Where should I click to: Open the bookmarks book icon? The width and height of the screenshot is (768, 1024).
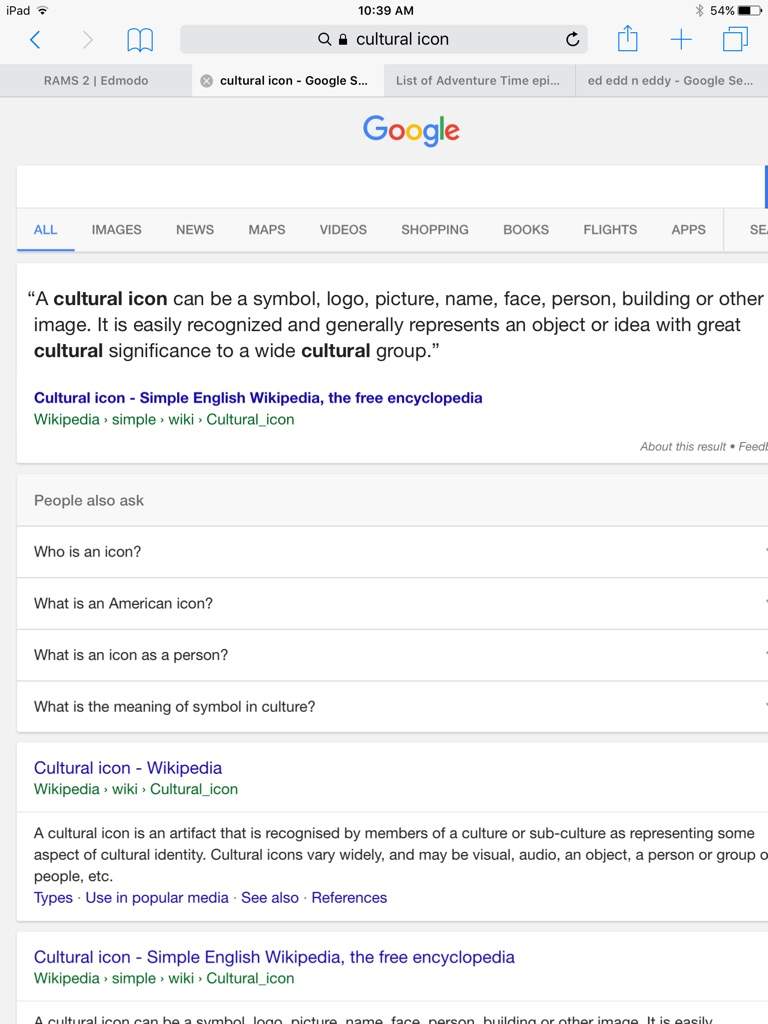pyautogui.click(x=140, y=40)
